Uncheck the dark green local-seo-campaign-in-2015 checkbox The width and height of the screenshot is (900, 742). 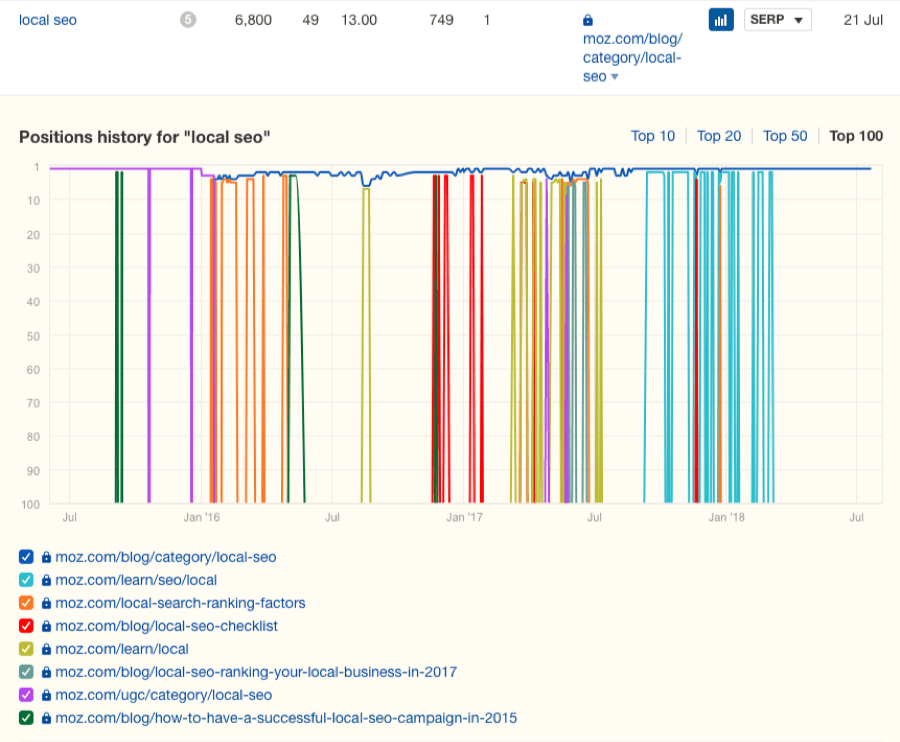coord(26,717)
